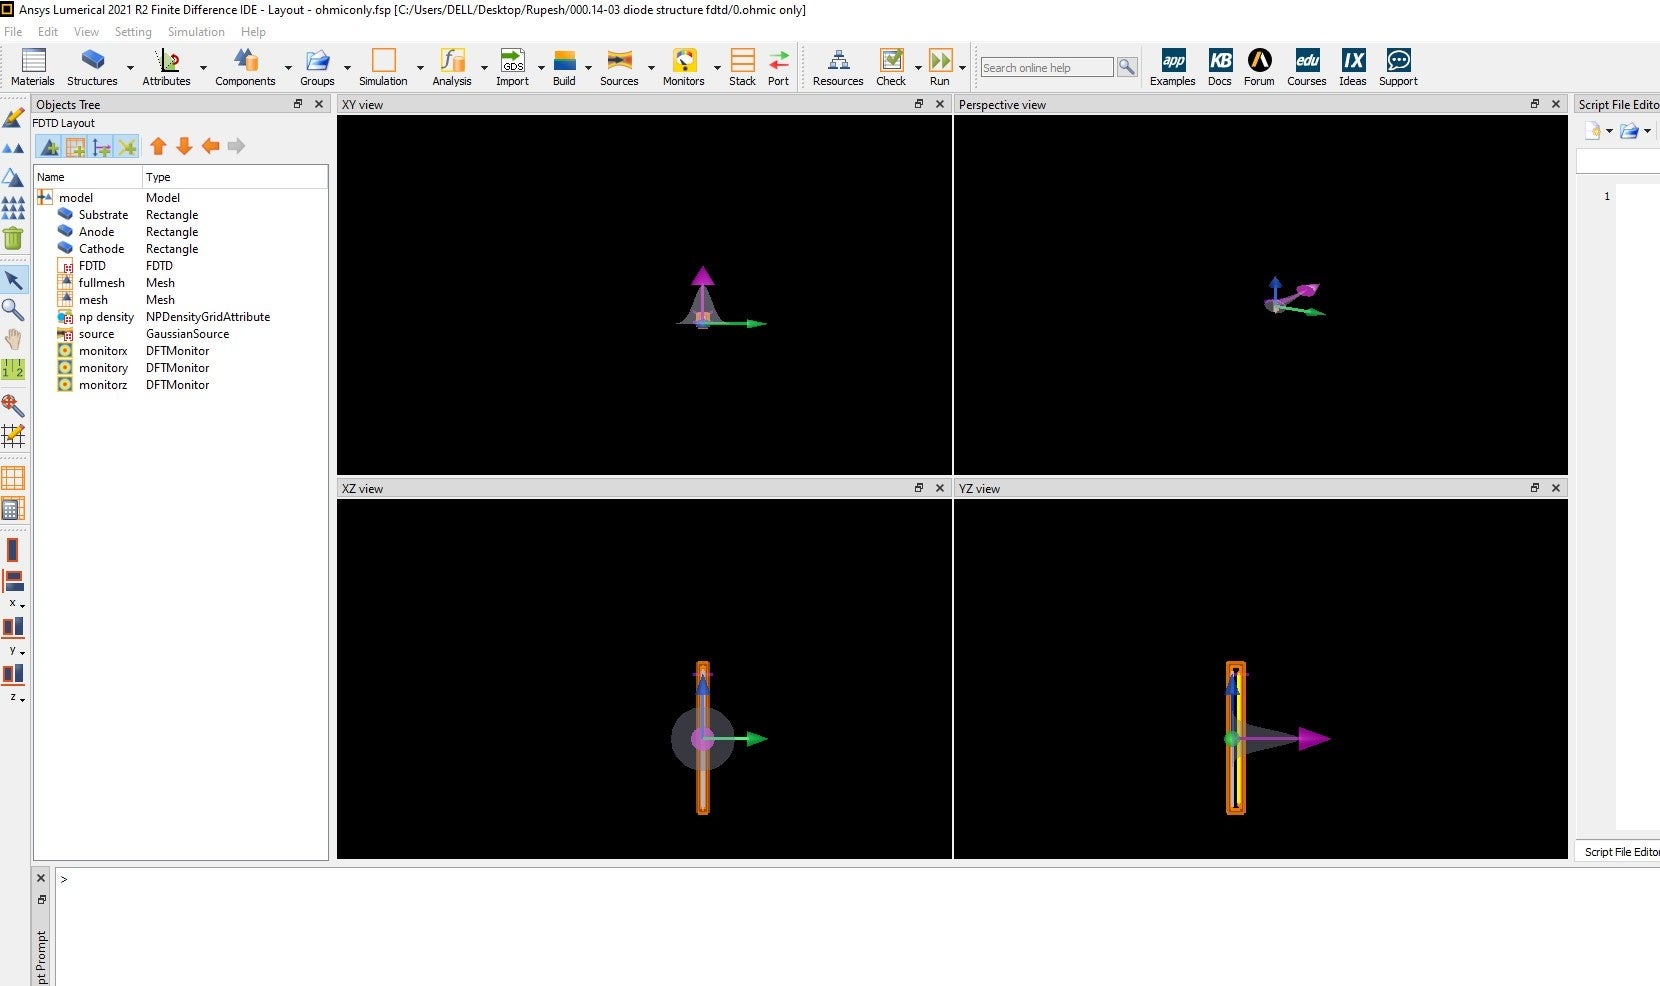Toggle source filter in Objects Tree
Viewport: 1660px width, 986px height.
point(101,147)
